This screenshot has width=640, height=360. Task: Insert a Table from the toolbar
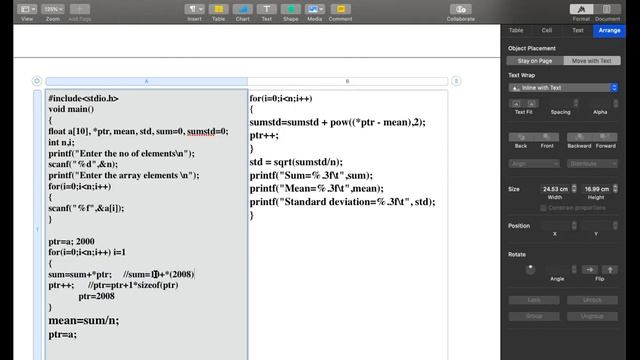218,9
